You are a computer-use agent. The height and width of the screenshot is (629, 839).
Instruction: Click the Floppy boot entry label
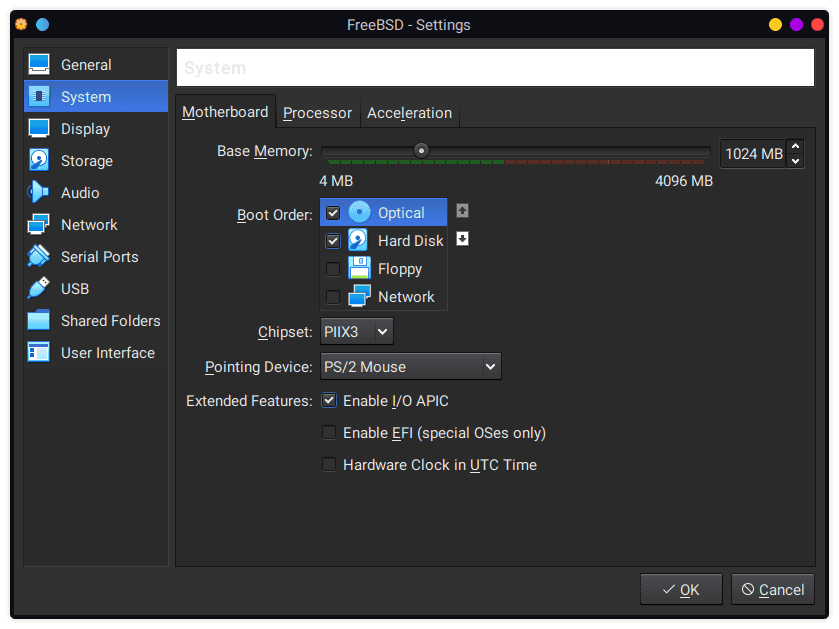click(400, 269)
